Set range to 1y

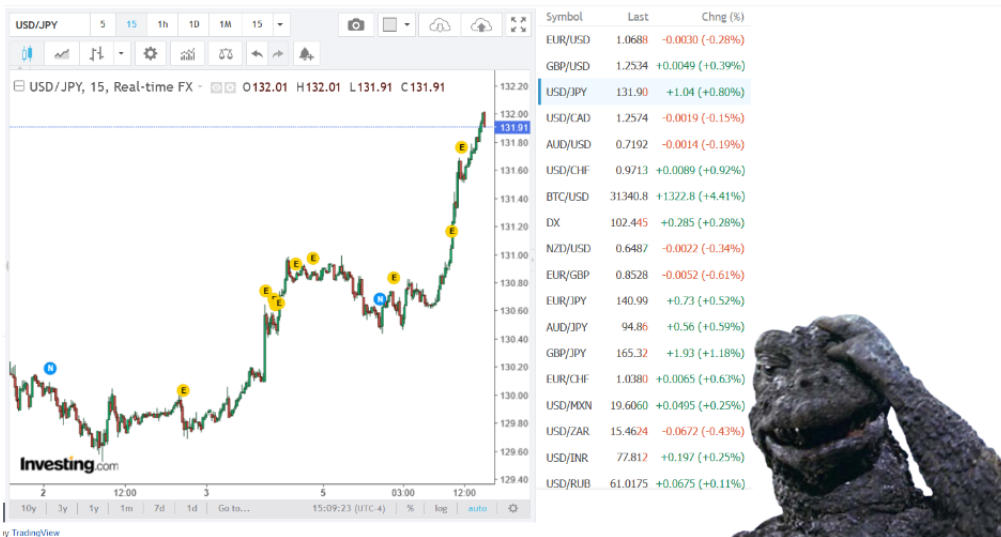click(x=94, y=508)
